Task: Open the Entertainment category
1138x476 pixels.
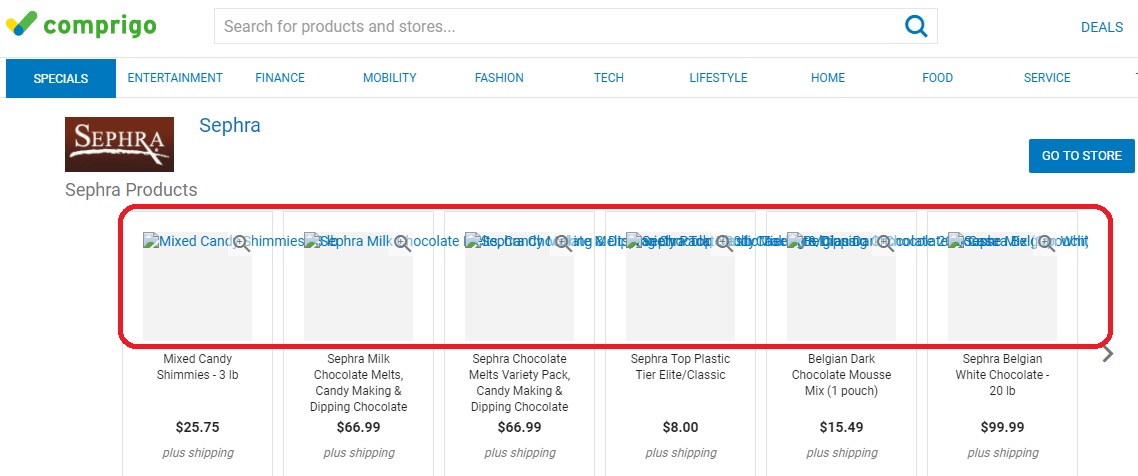Action: pyautogui.click(x=175, y=78)
